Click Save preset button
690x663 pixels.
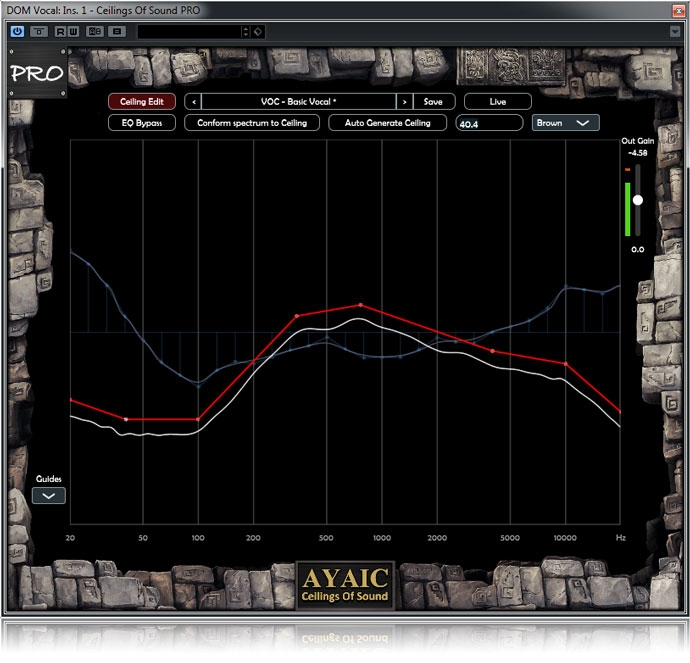[433, 101]
